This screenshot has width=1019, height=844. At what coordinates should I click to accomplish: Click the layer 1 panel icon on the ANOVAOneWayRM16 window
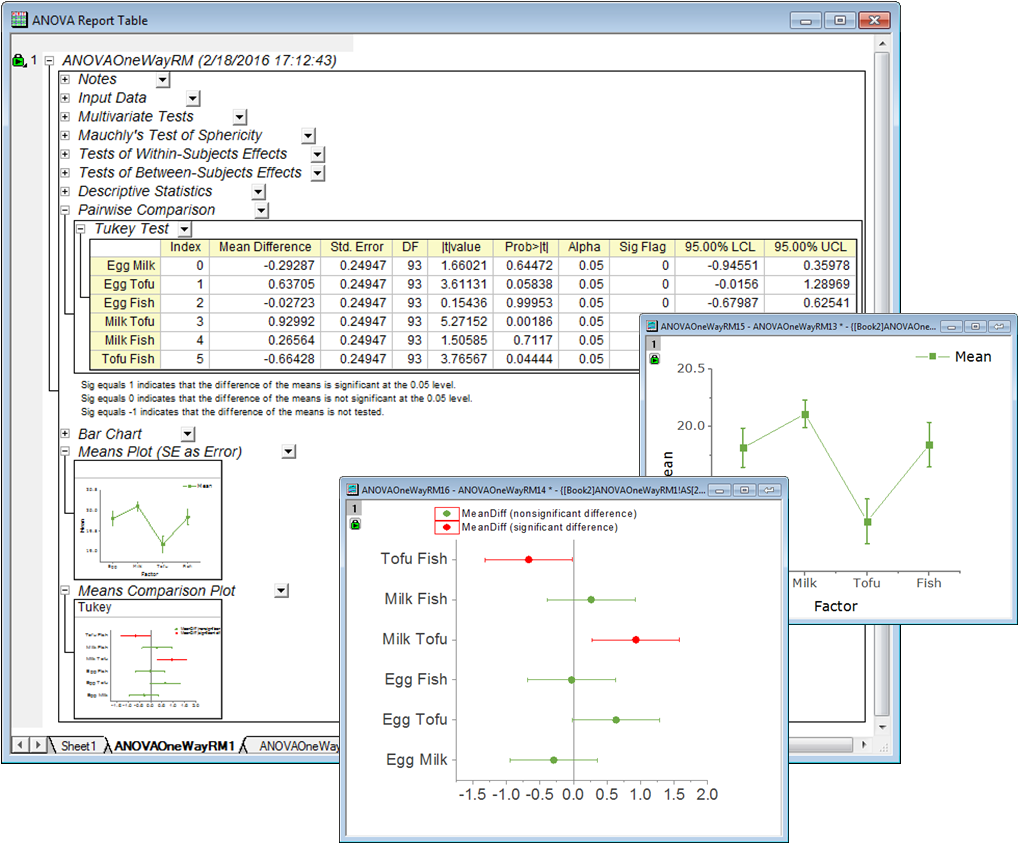(x=352, y=508)
